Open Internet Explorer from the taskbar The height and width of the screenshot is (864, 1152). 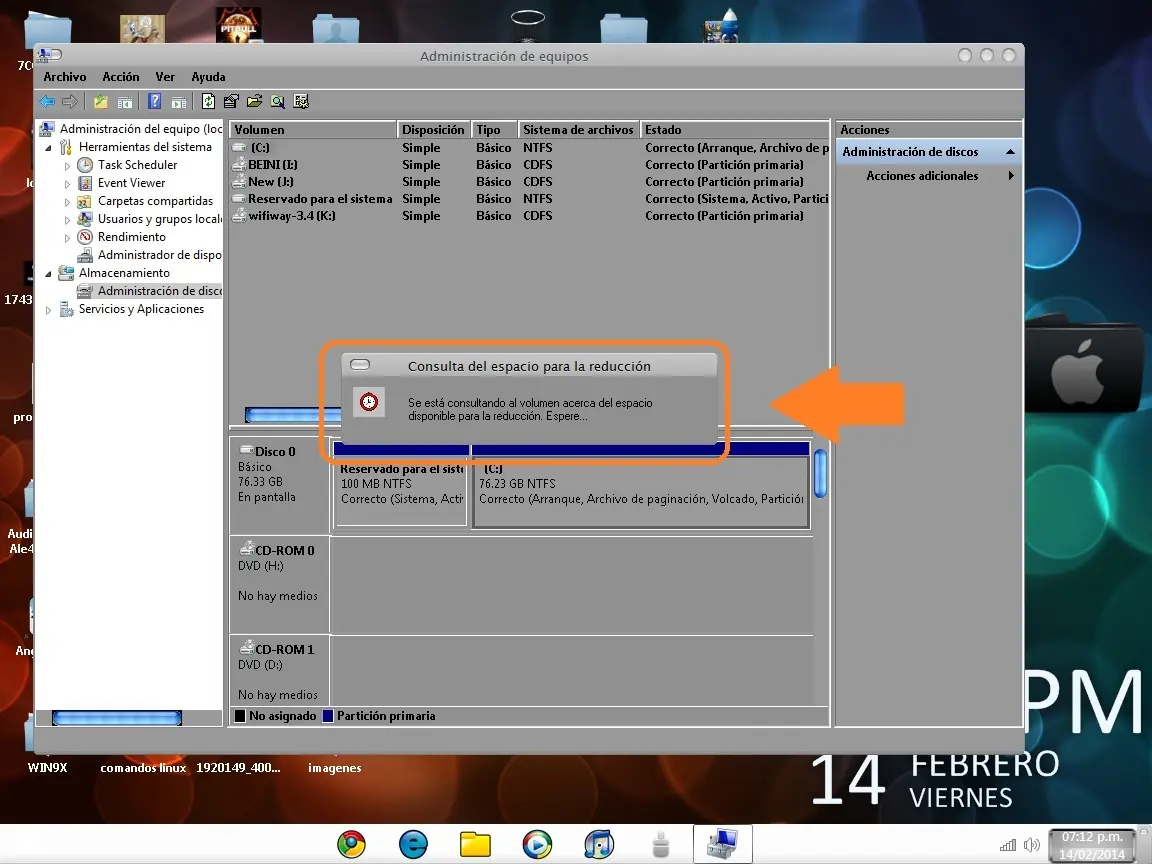coord(413,844)
